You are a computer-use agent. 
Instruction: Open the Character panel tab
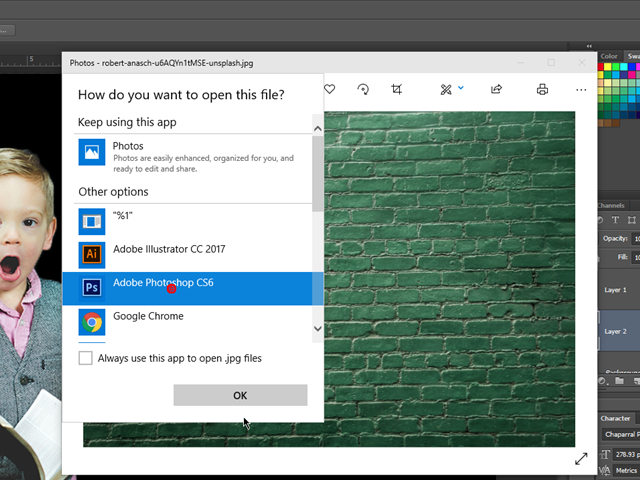coord(615,418)
